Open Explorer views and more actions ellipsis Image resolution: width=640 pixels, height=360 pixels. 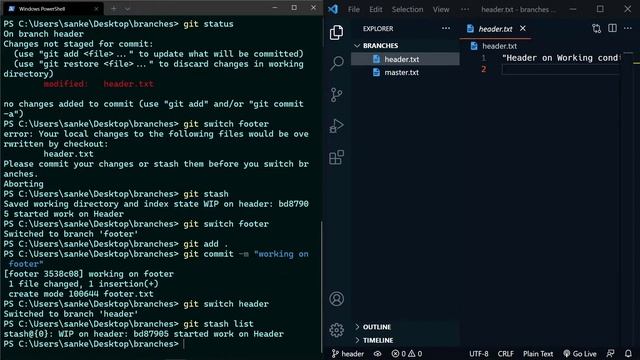(446, 28)
